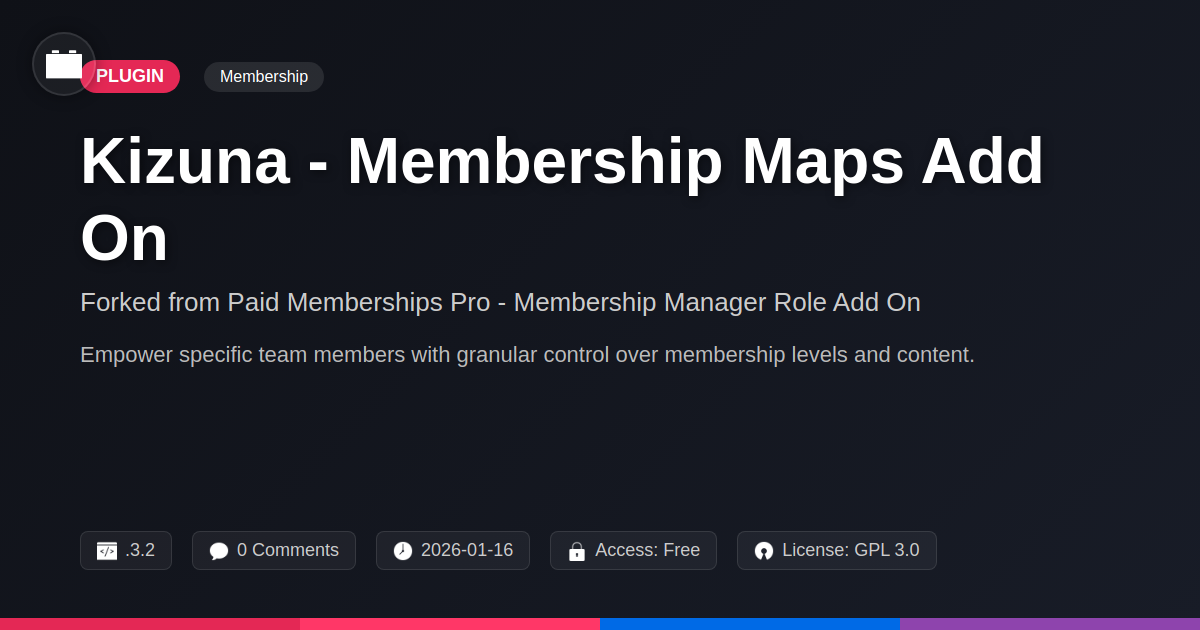This screenshot has height=630, width=1200.
Task: Click the pink color bar segment
Action: 450,624
